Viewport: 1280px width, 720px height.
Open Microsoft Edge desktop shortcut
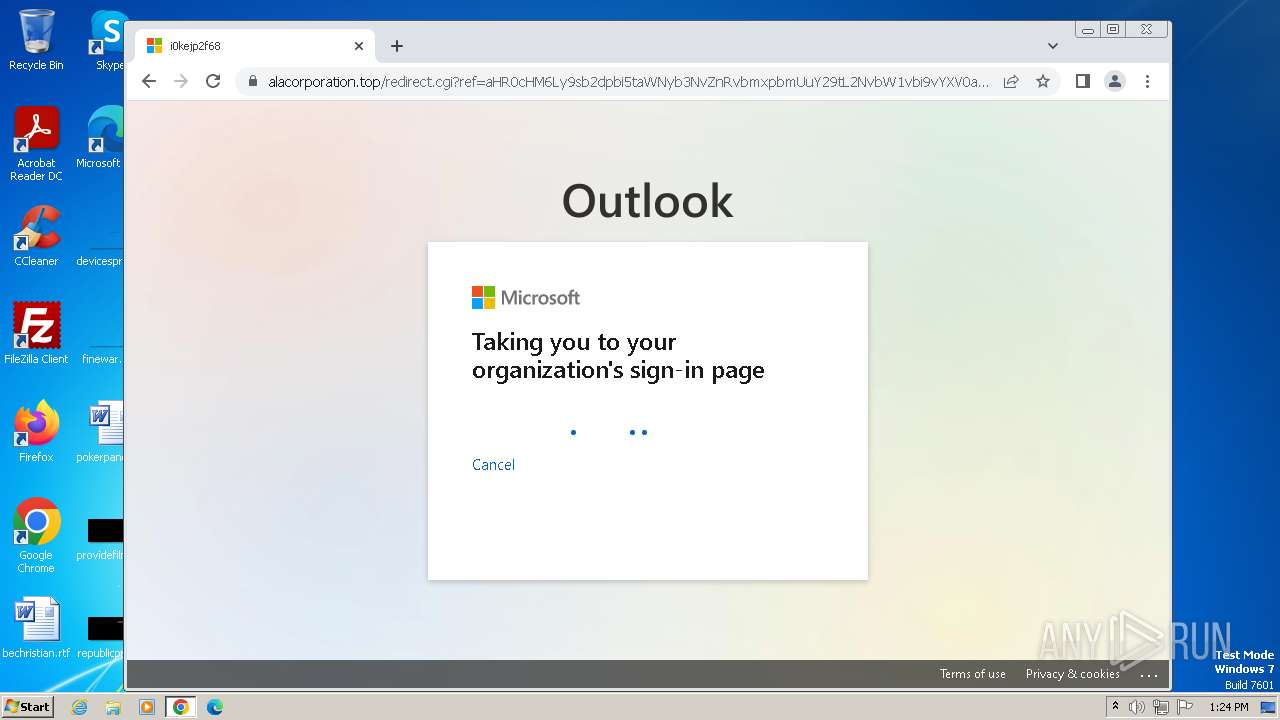100,138
